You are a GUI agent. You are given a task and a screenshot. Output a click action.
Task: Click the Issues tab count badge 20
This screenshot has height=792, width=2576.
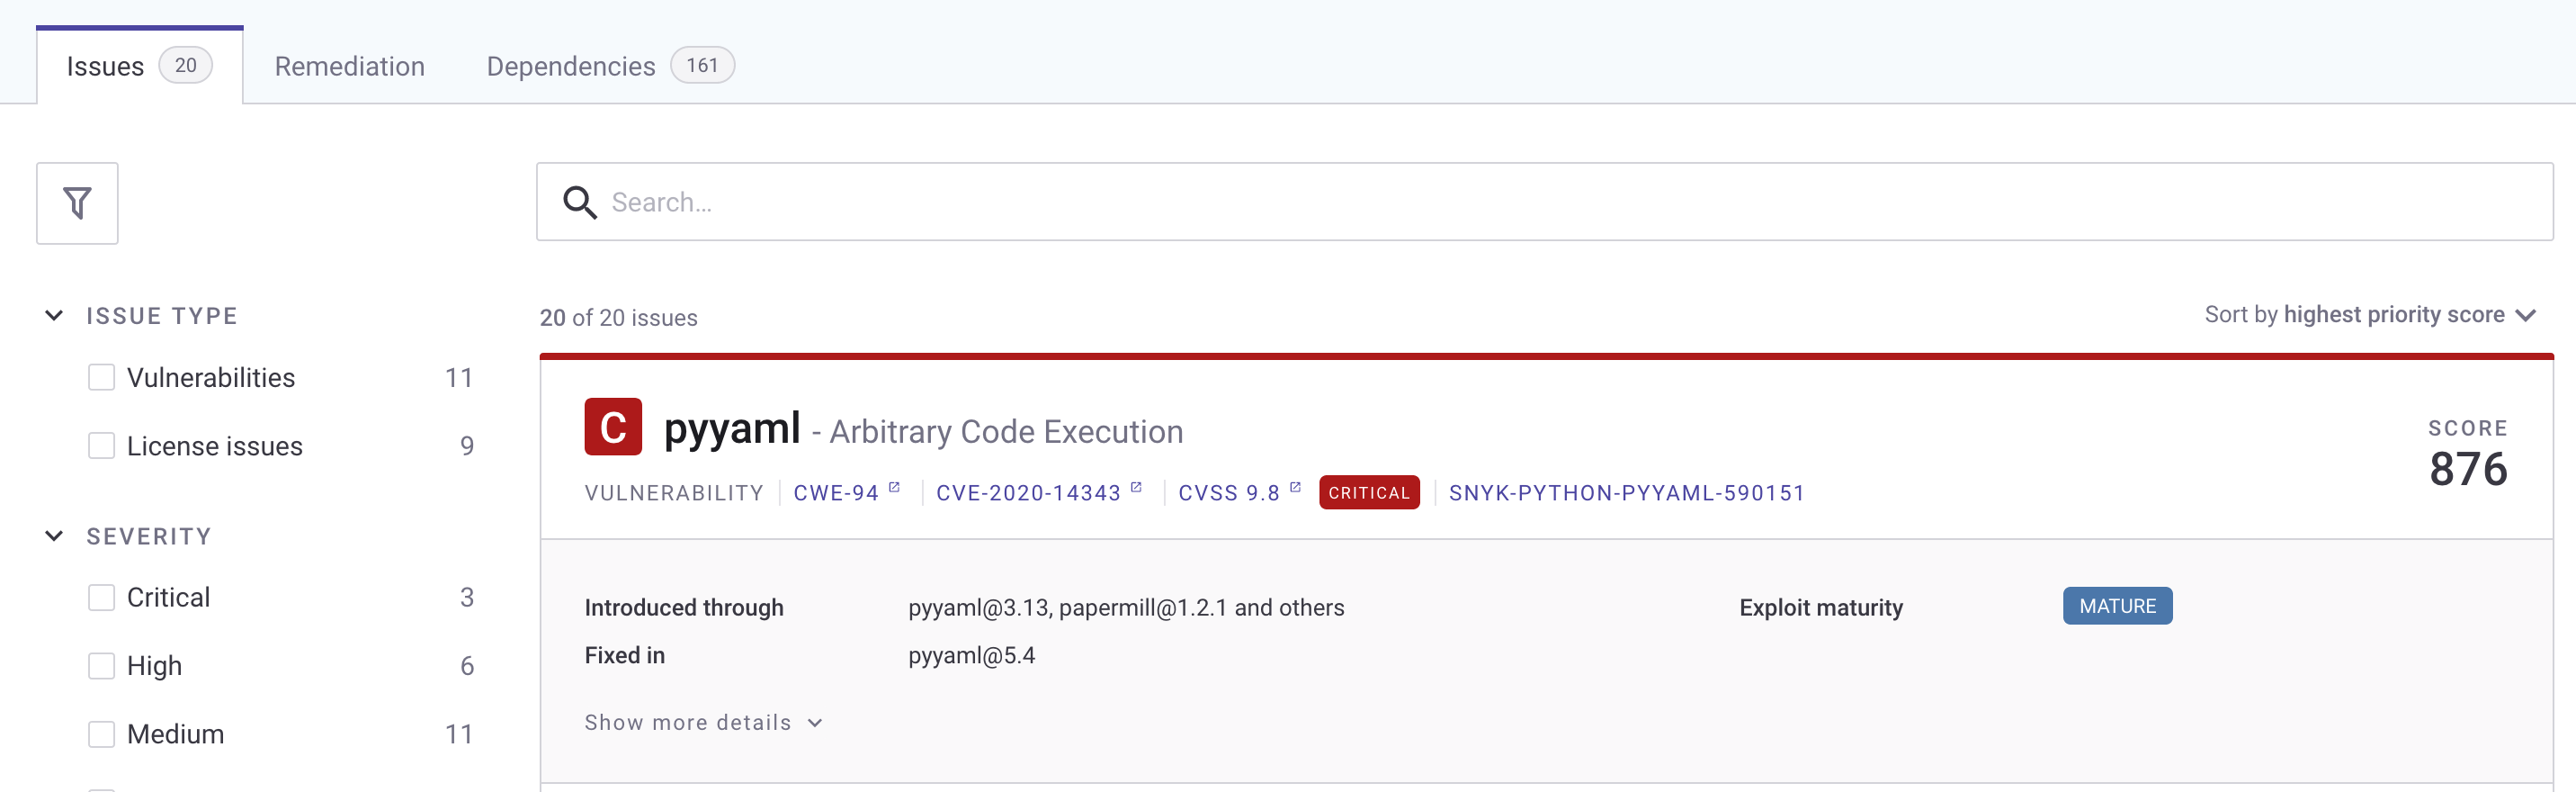186,65
